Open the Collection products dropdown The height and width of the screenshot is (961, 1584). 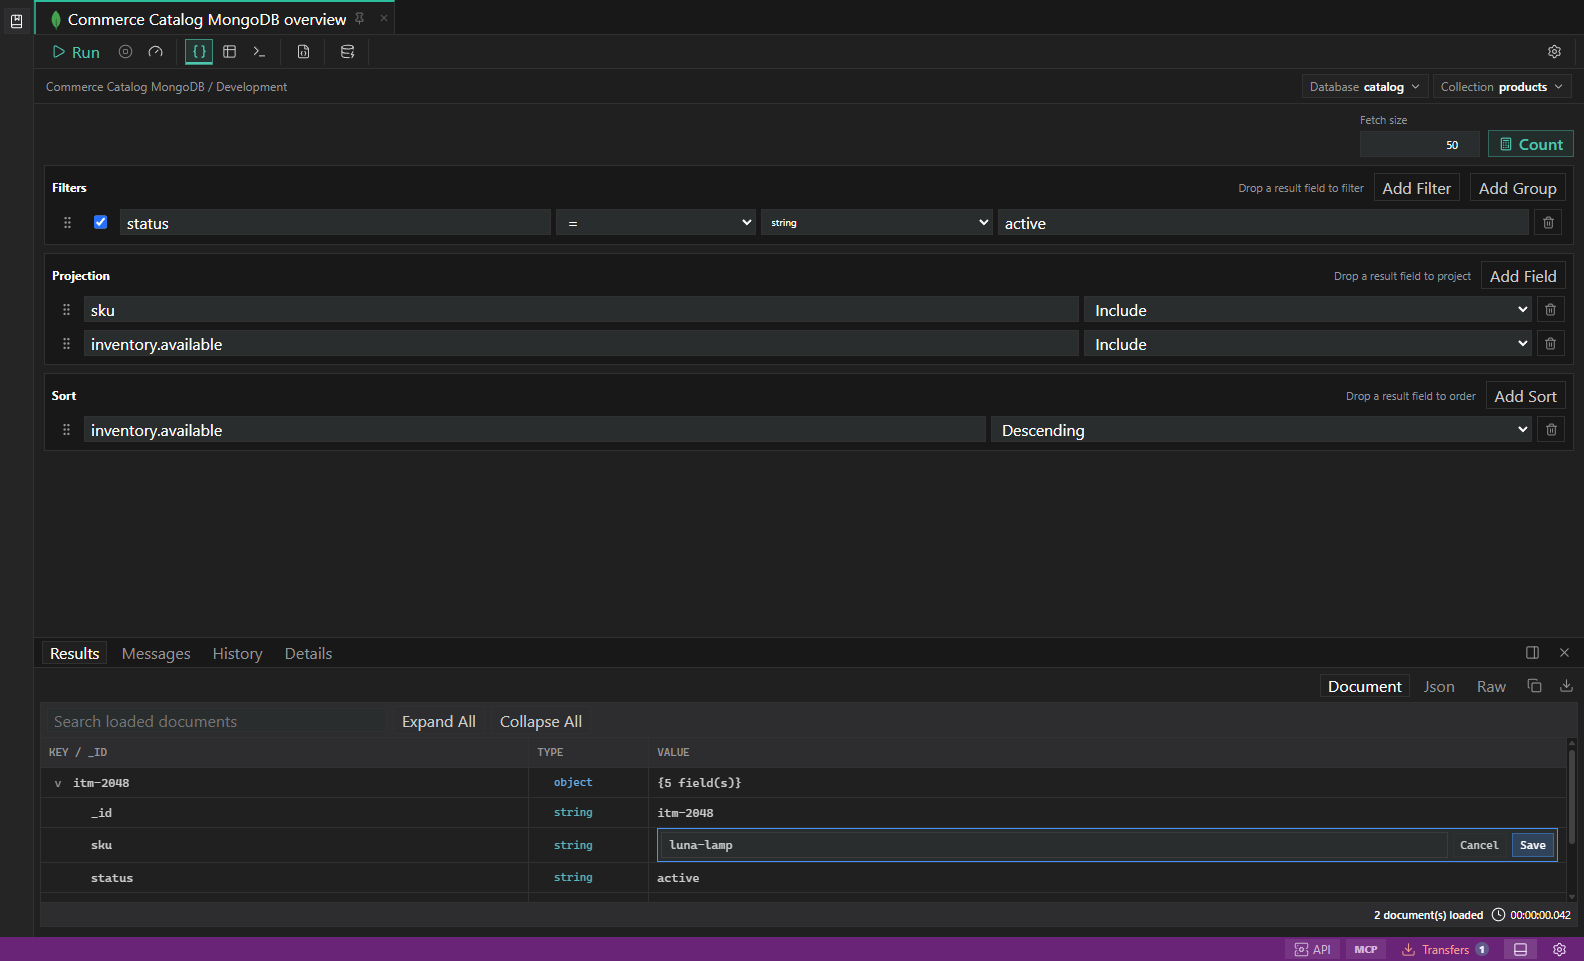coord(1501,87)
